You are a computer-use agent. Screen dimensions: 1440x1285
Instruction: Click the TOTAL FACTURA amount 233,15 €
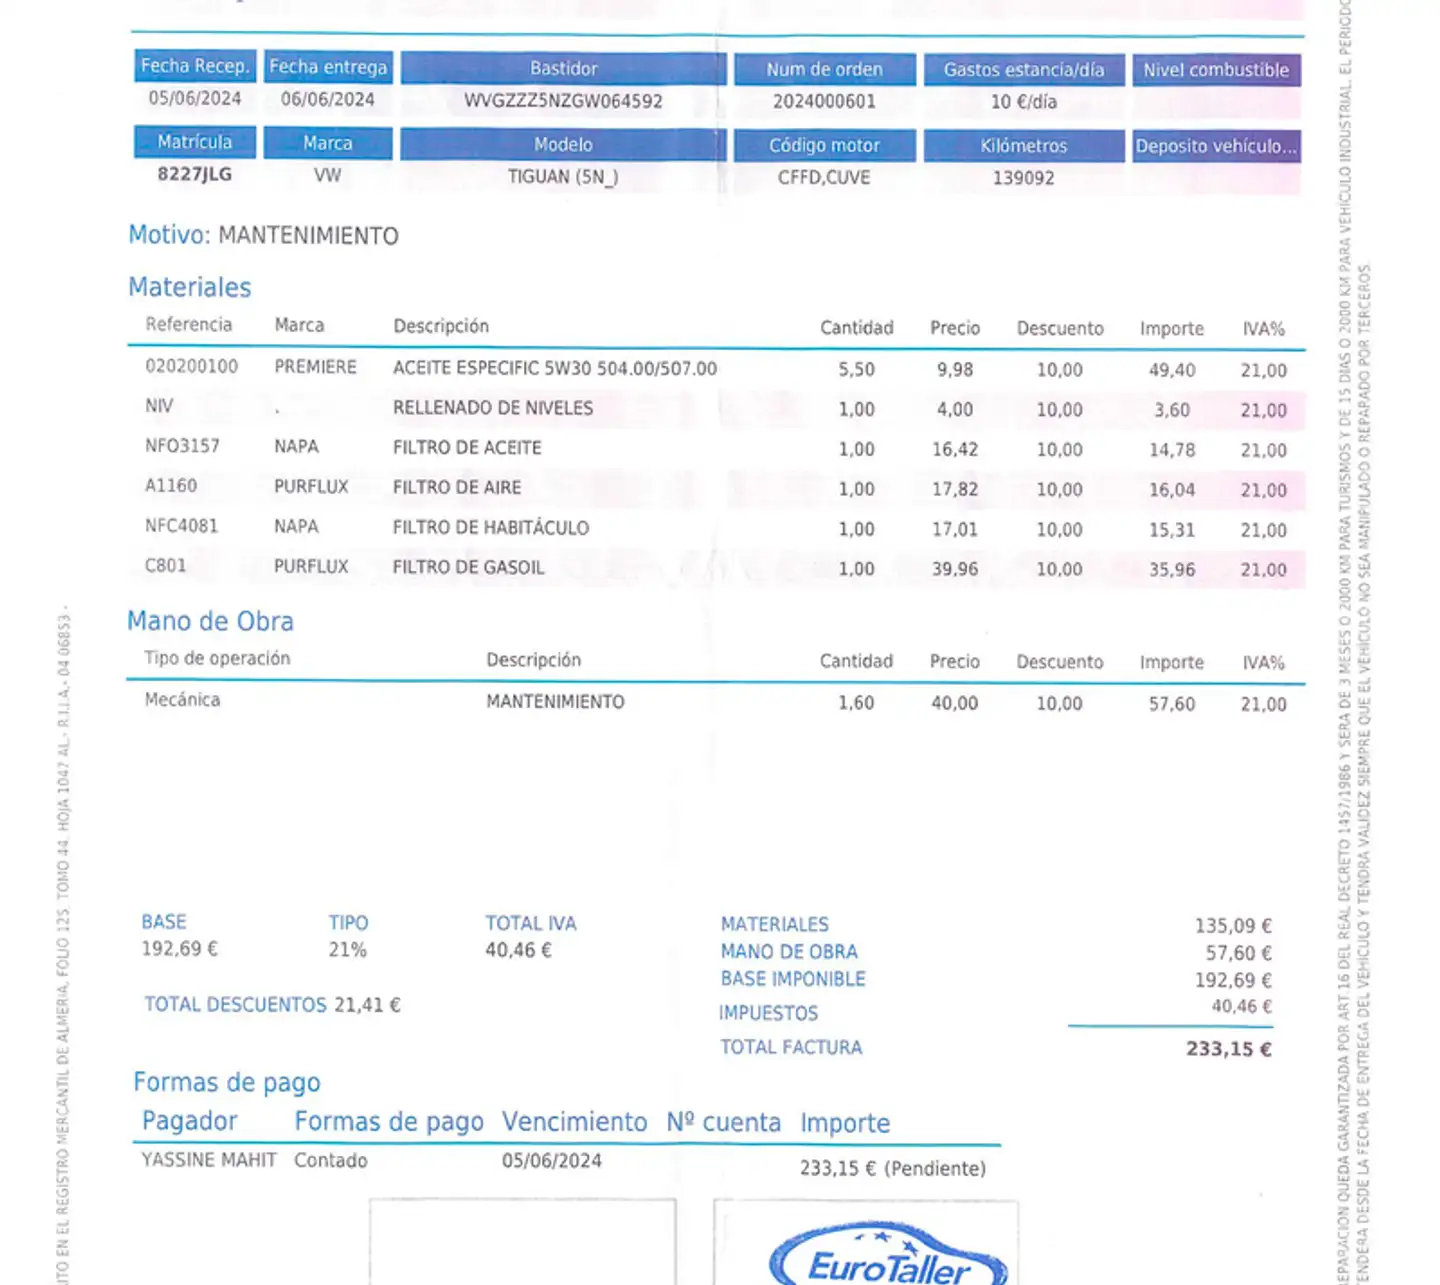[x=1228, y=1049]
